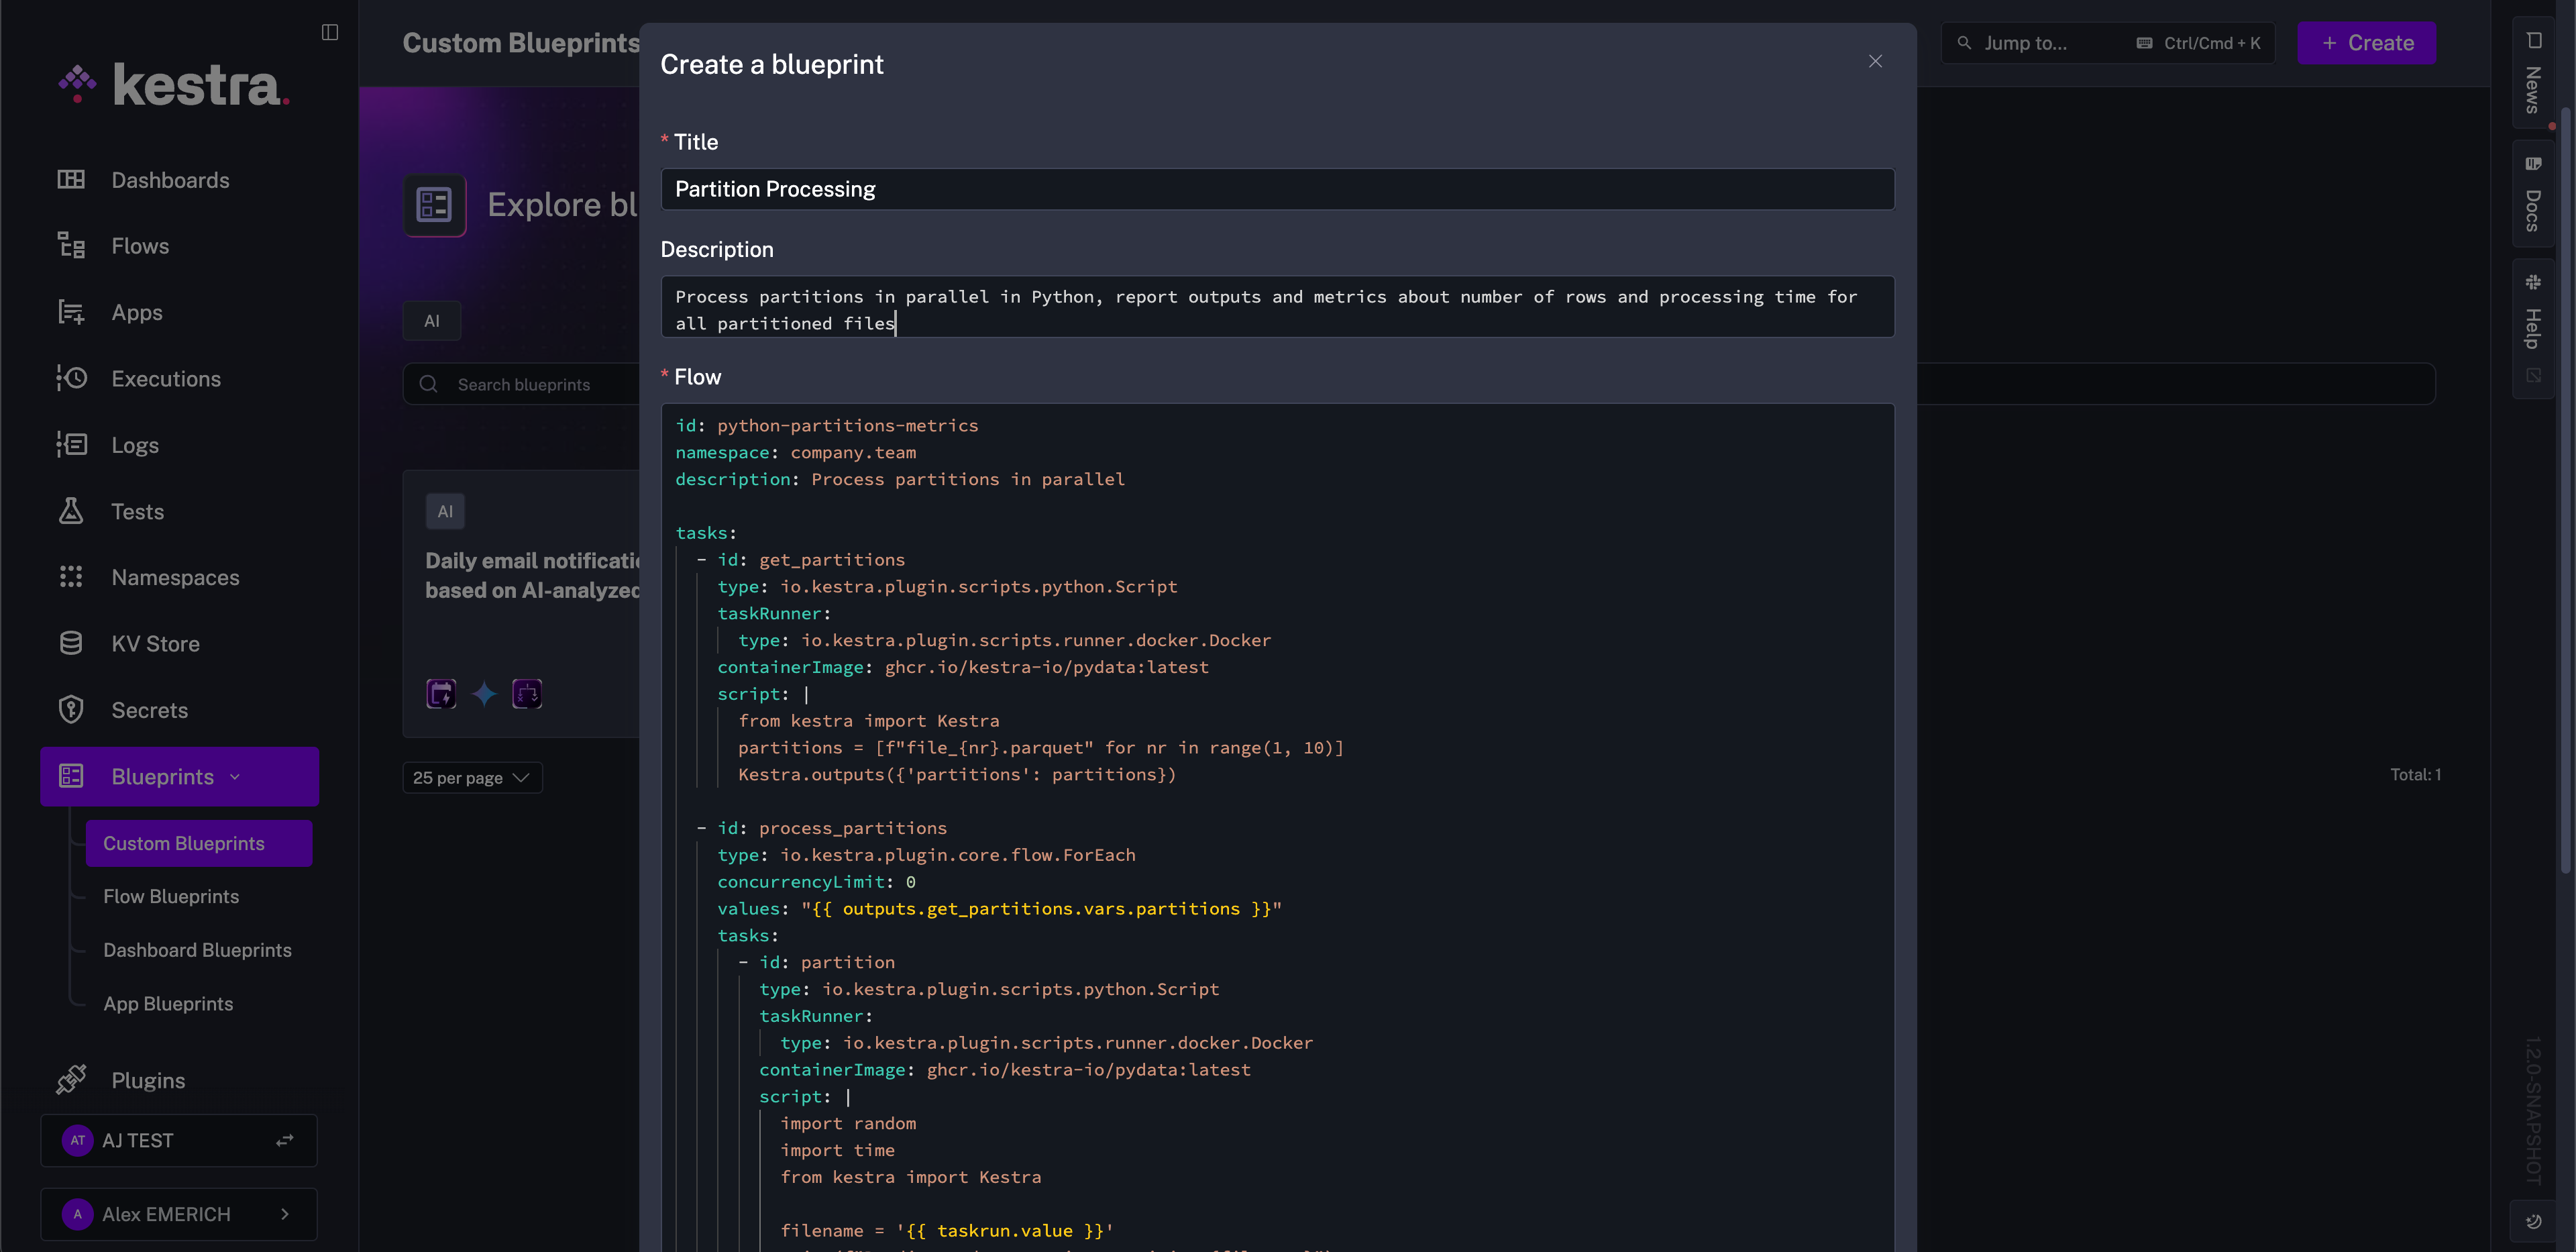This screenshot has width=2576, height=1252.
Task: Open the 25 per page dropdown
Action: tap(472, 778)
